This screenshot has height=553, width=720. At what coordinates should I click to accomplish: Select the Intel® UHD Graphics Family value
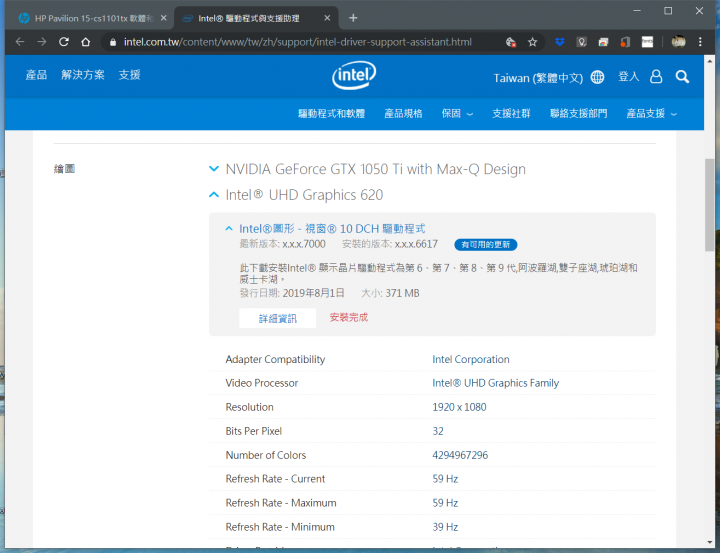[495, 383]
